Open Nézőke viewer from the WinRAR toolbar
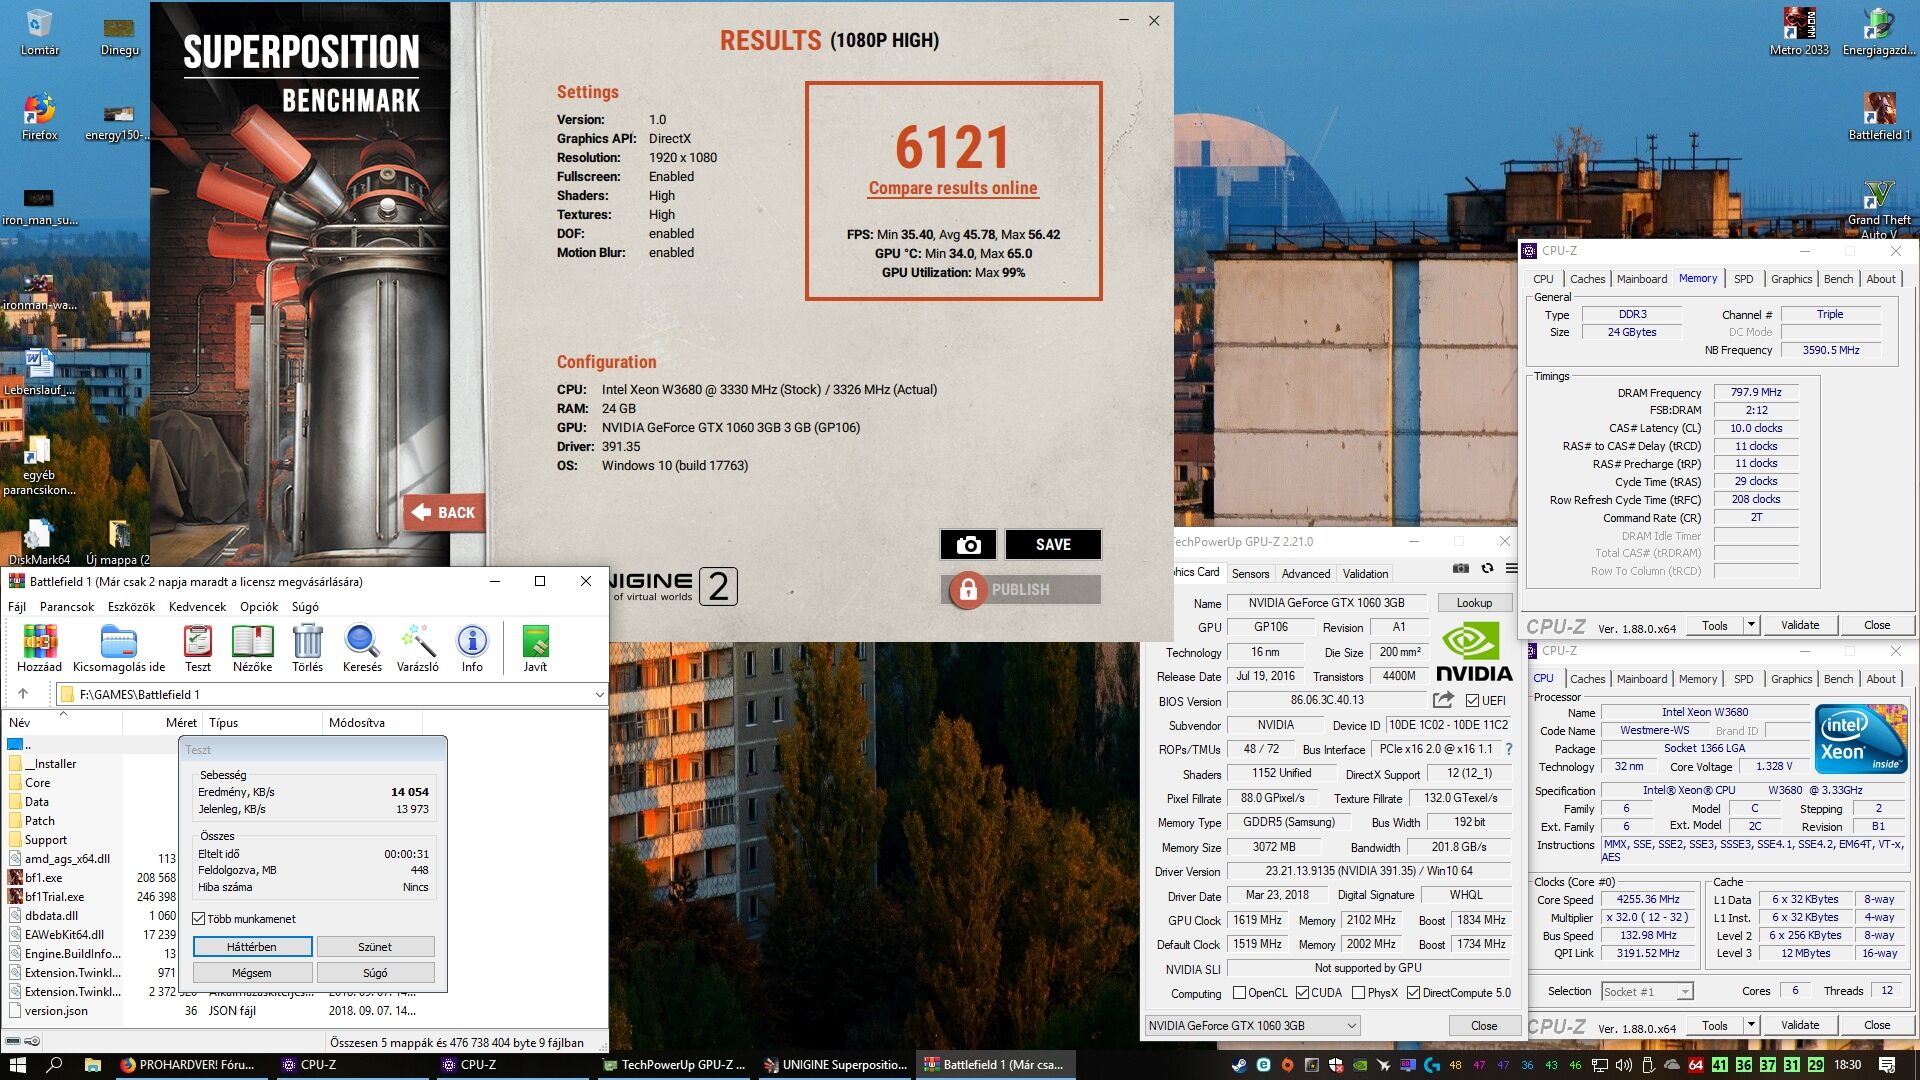The height and width of the screenshot is (1080, 1920). (x=253, y=648)
